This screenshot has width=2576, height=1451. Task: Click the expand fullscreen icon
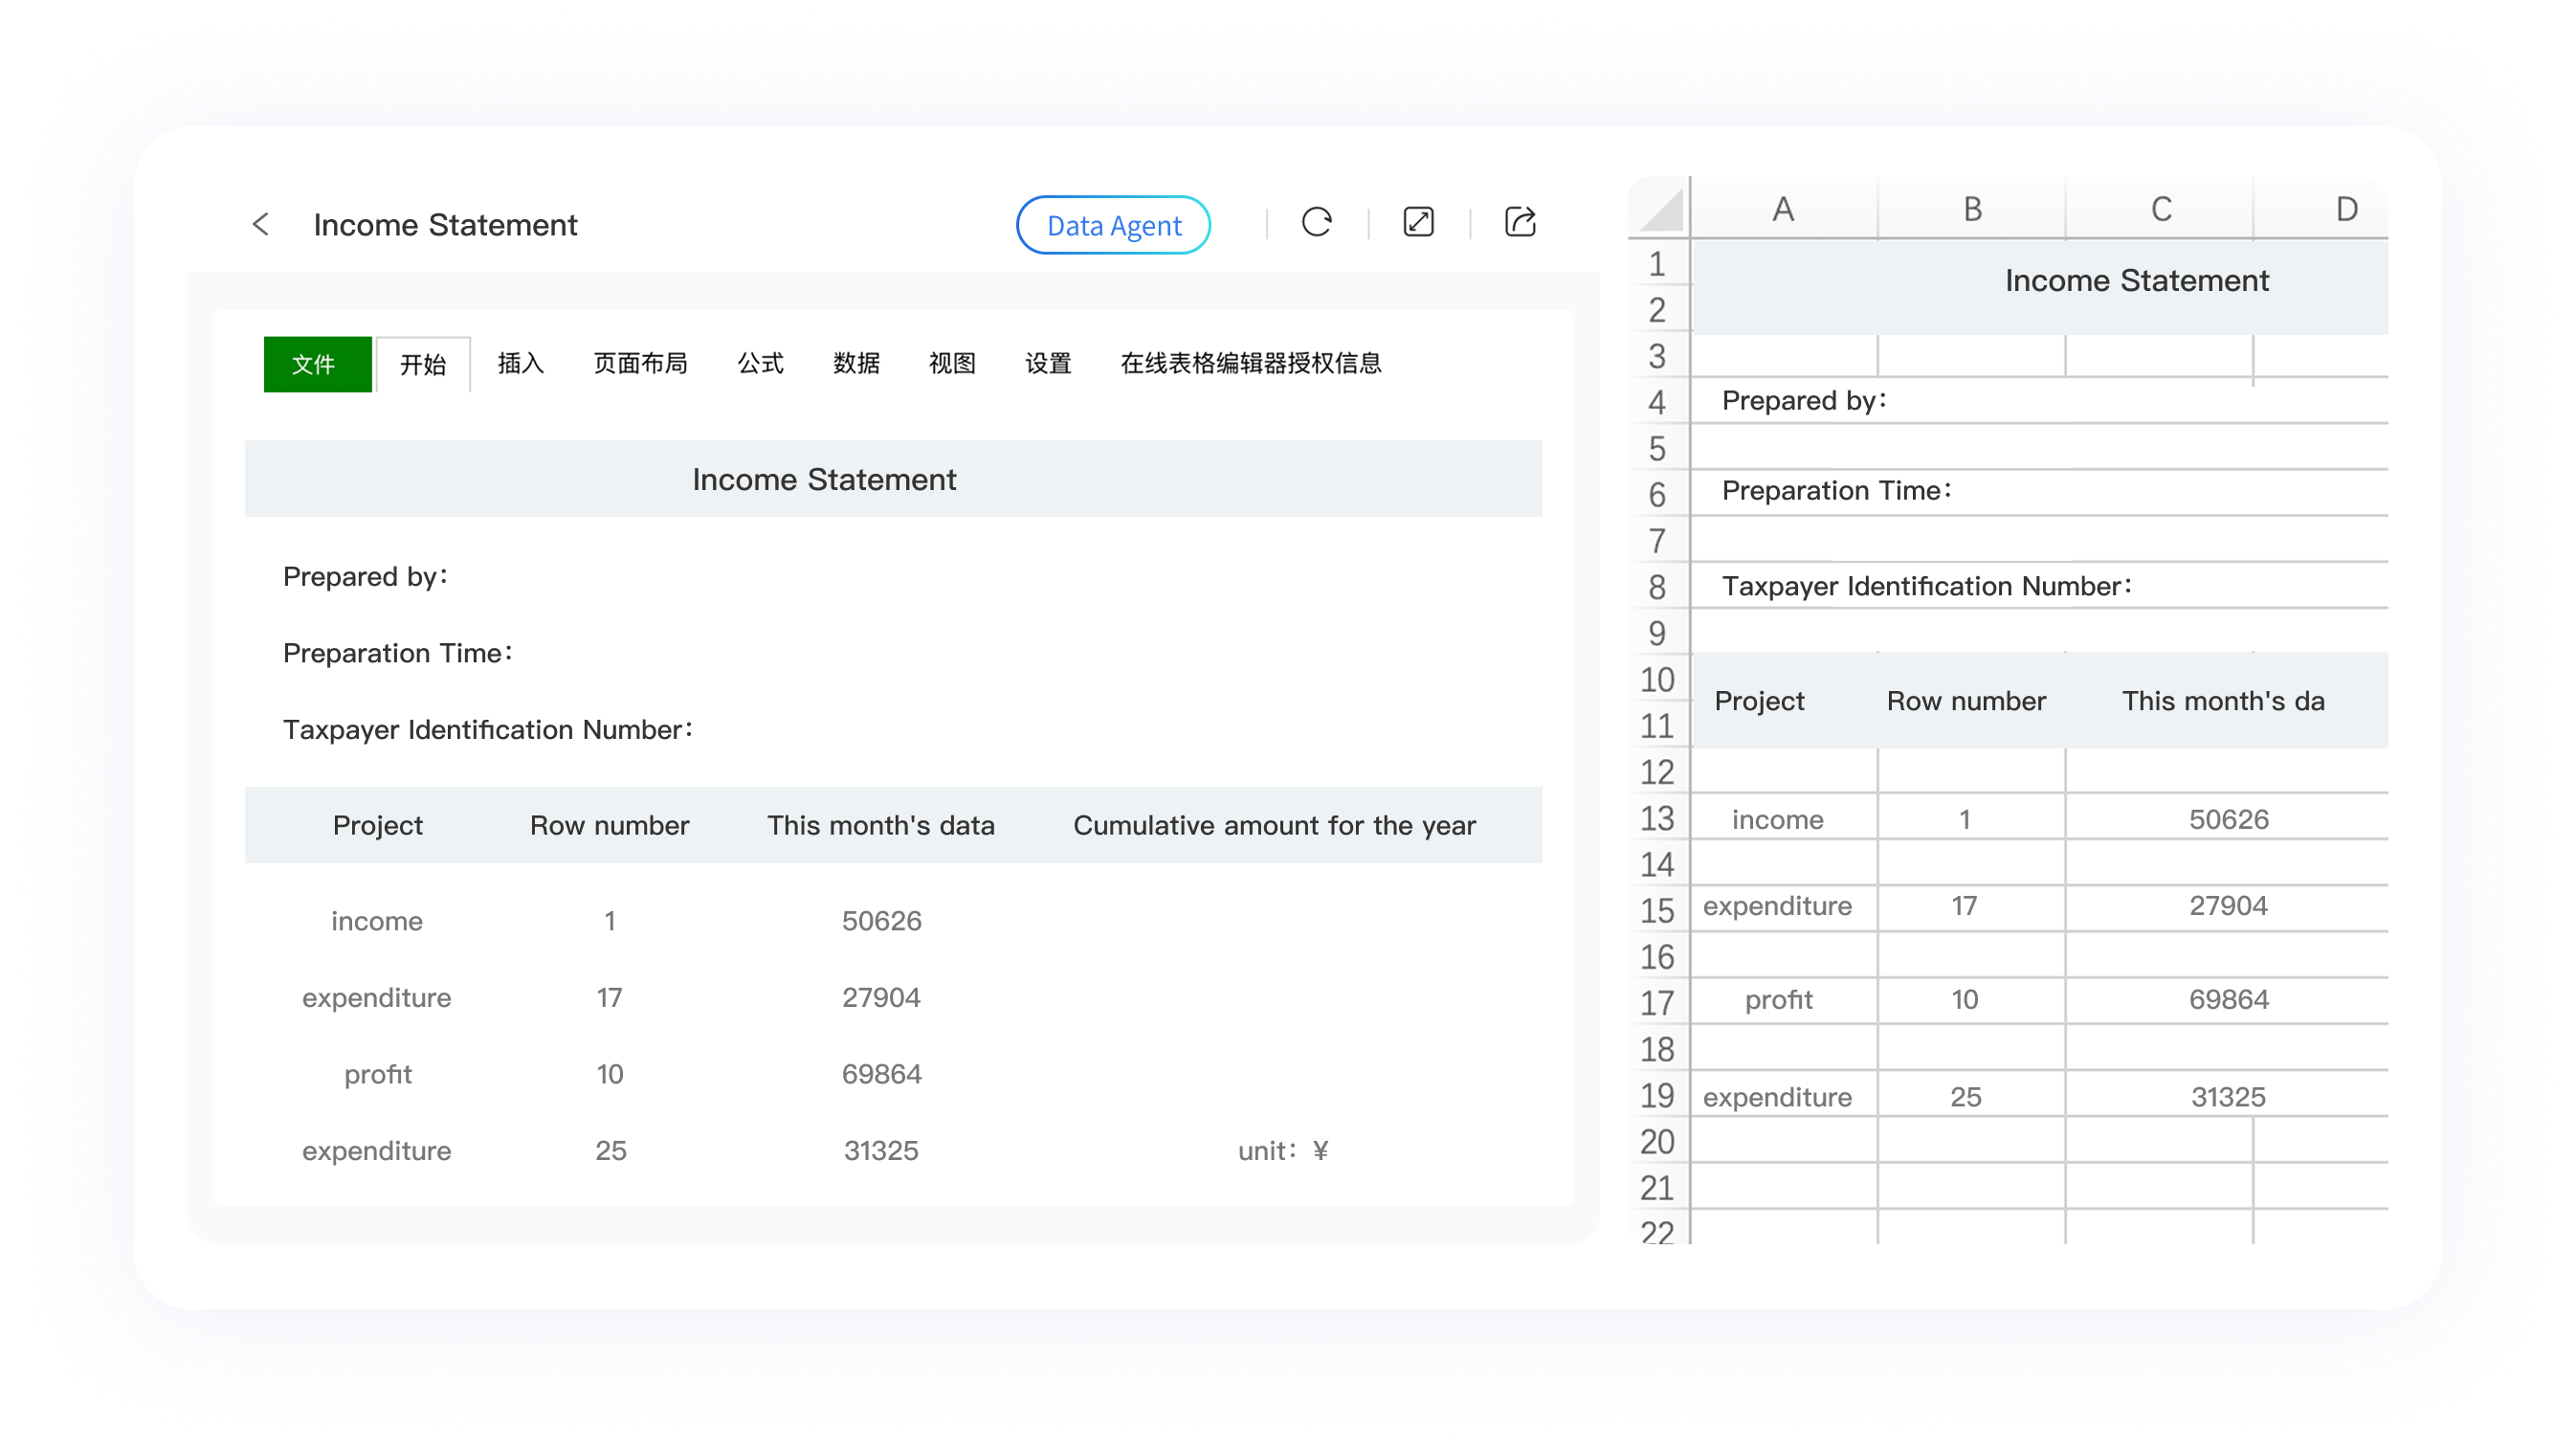click(1418, 222)
